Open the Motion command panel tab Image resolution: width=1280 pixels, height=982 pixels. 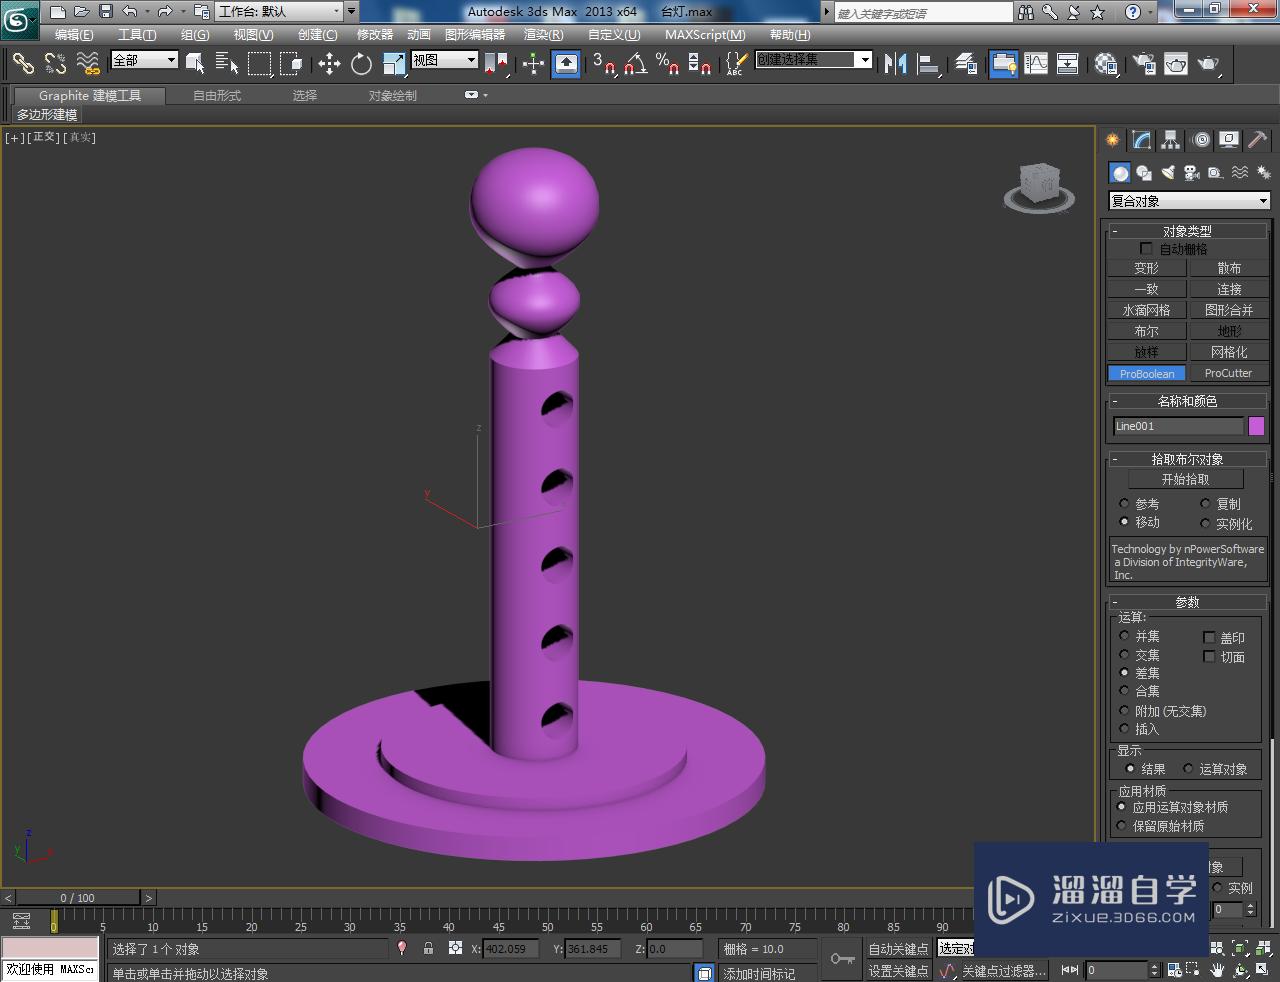(1200, 140)
